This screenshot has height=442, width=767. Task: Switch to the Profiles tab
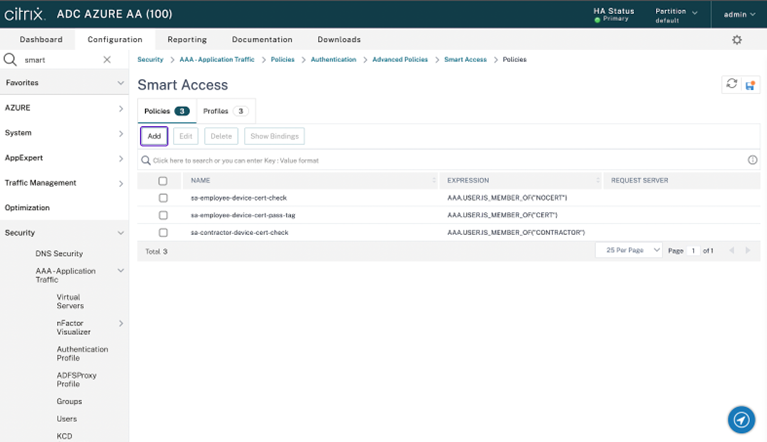coord(225,111)
